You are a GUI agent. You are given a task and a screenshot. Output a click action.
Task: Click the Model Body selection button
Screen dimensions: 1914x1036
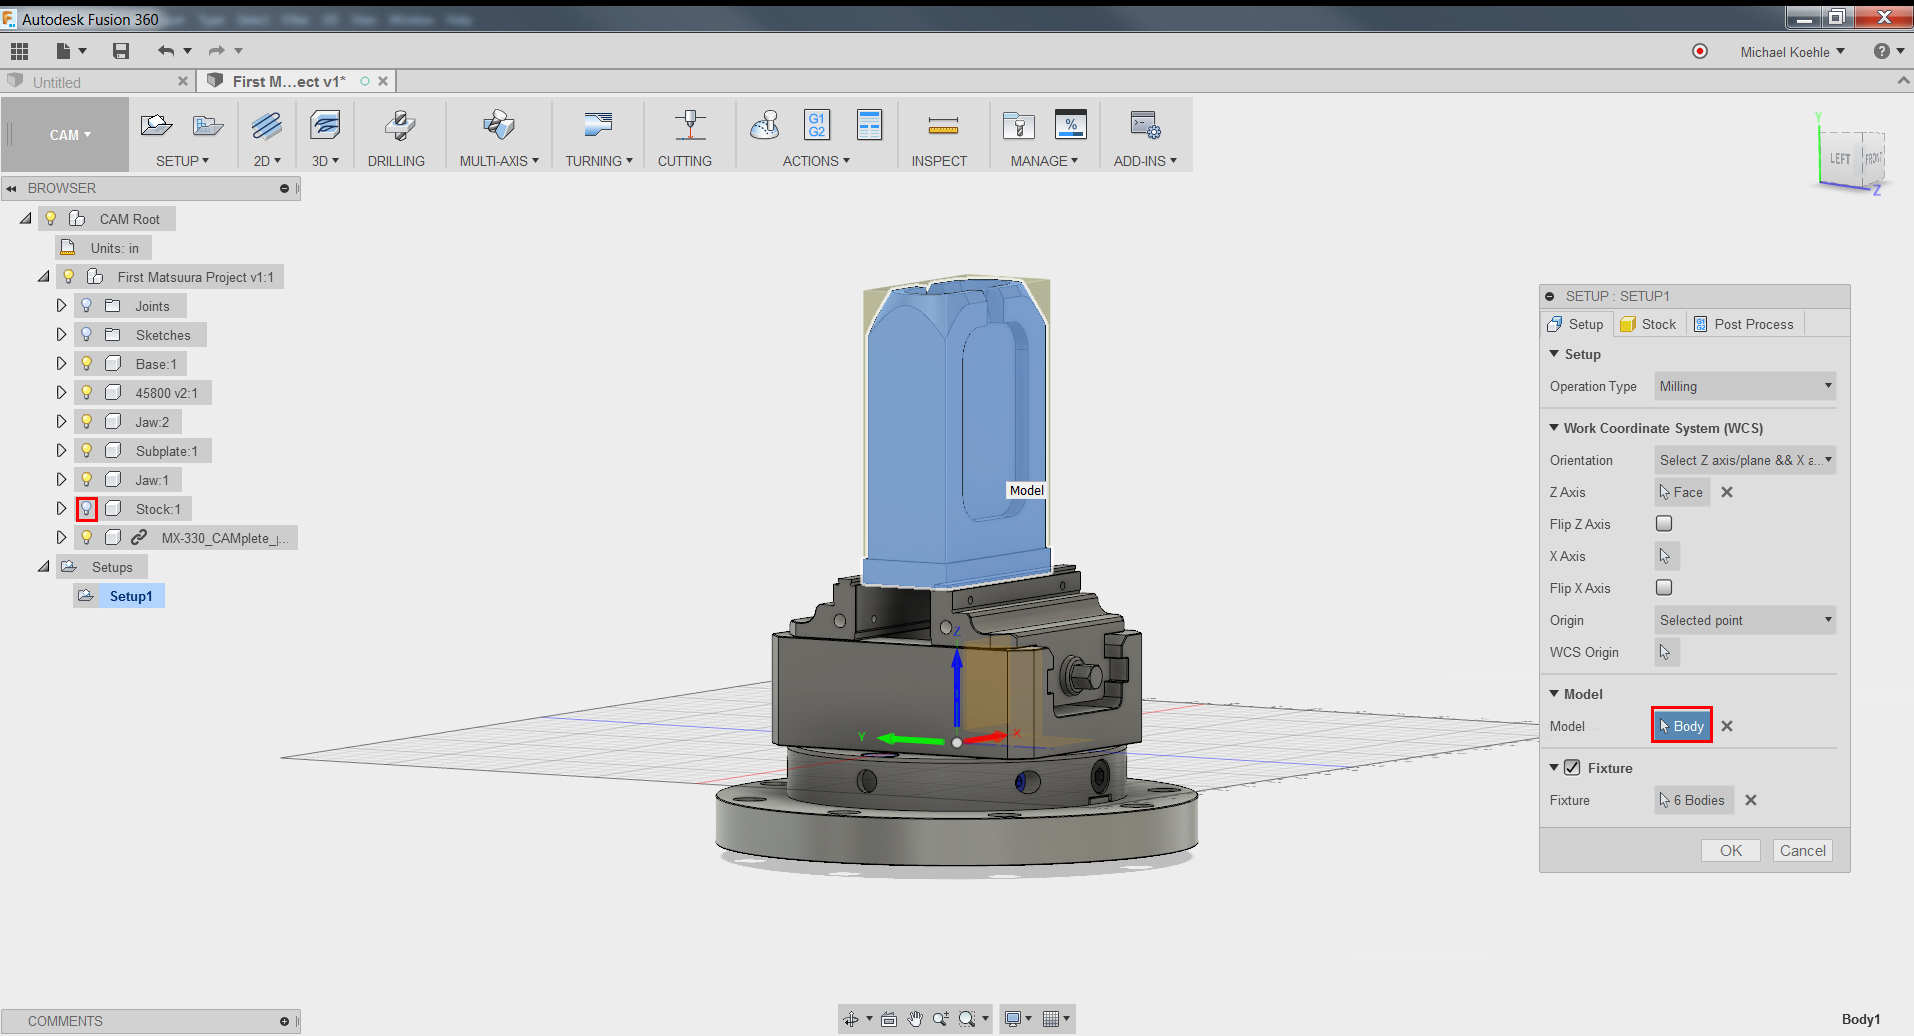click(1682, 726)
